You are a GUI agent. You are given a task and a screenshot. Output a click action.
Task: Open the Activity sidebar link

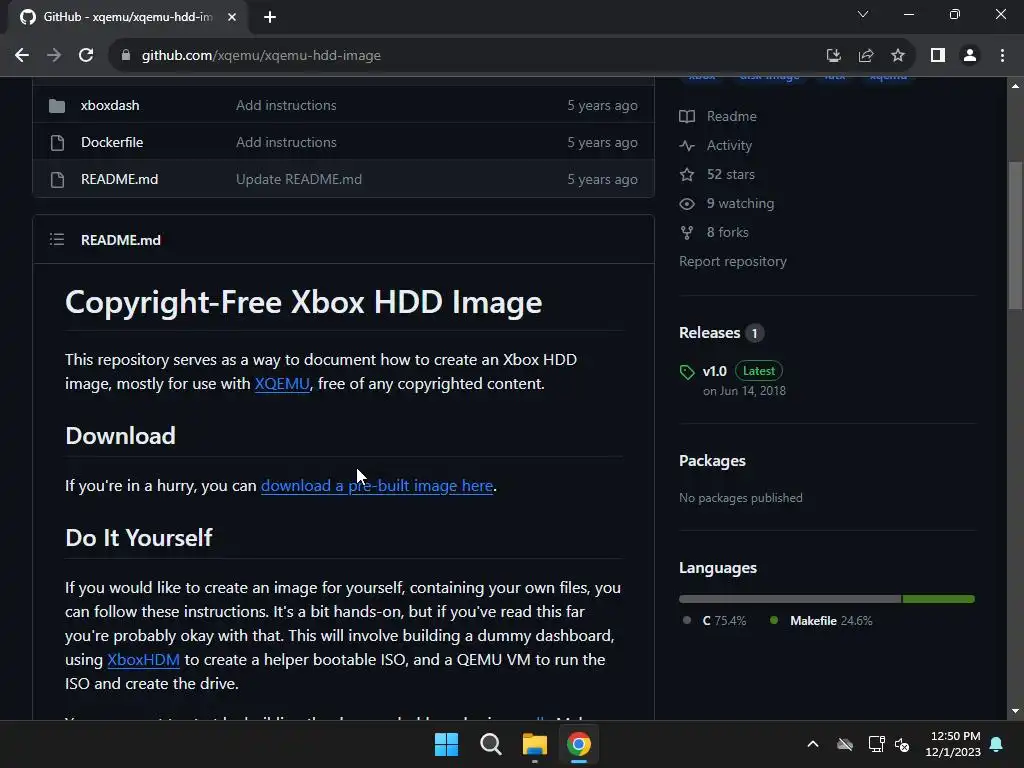[x=729, y=146]
